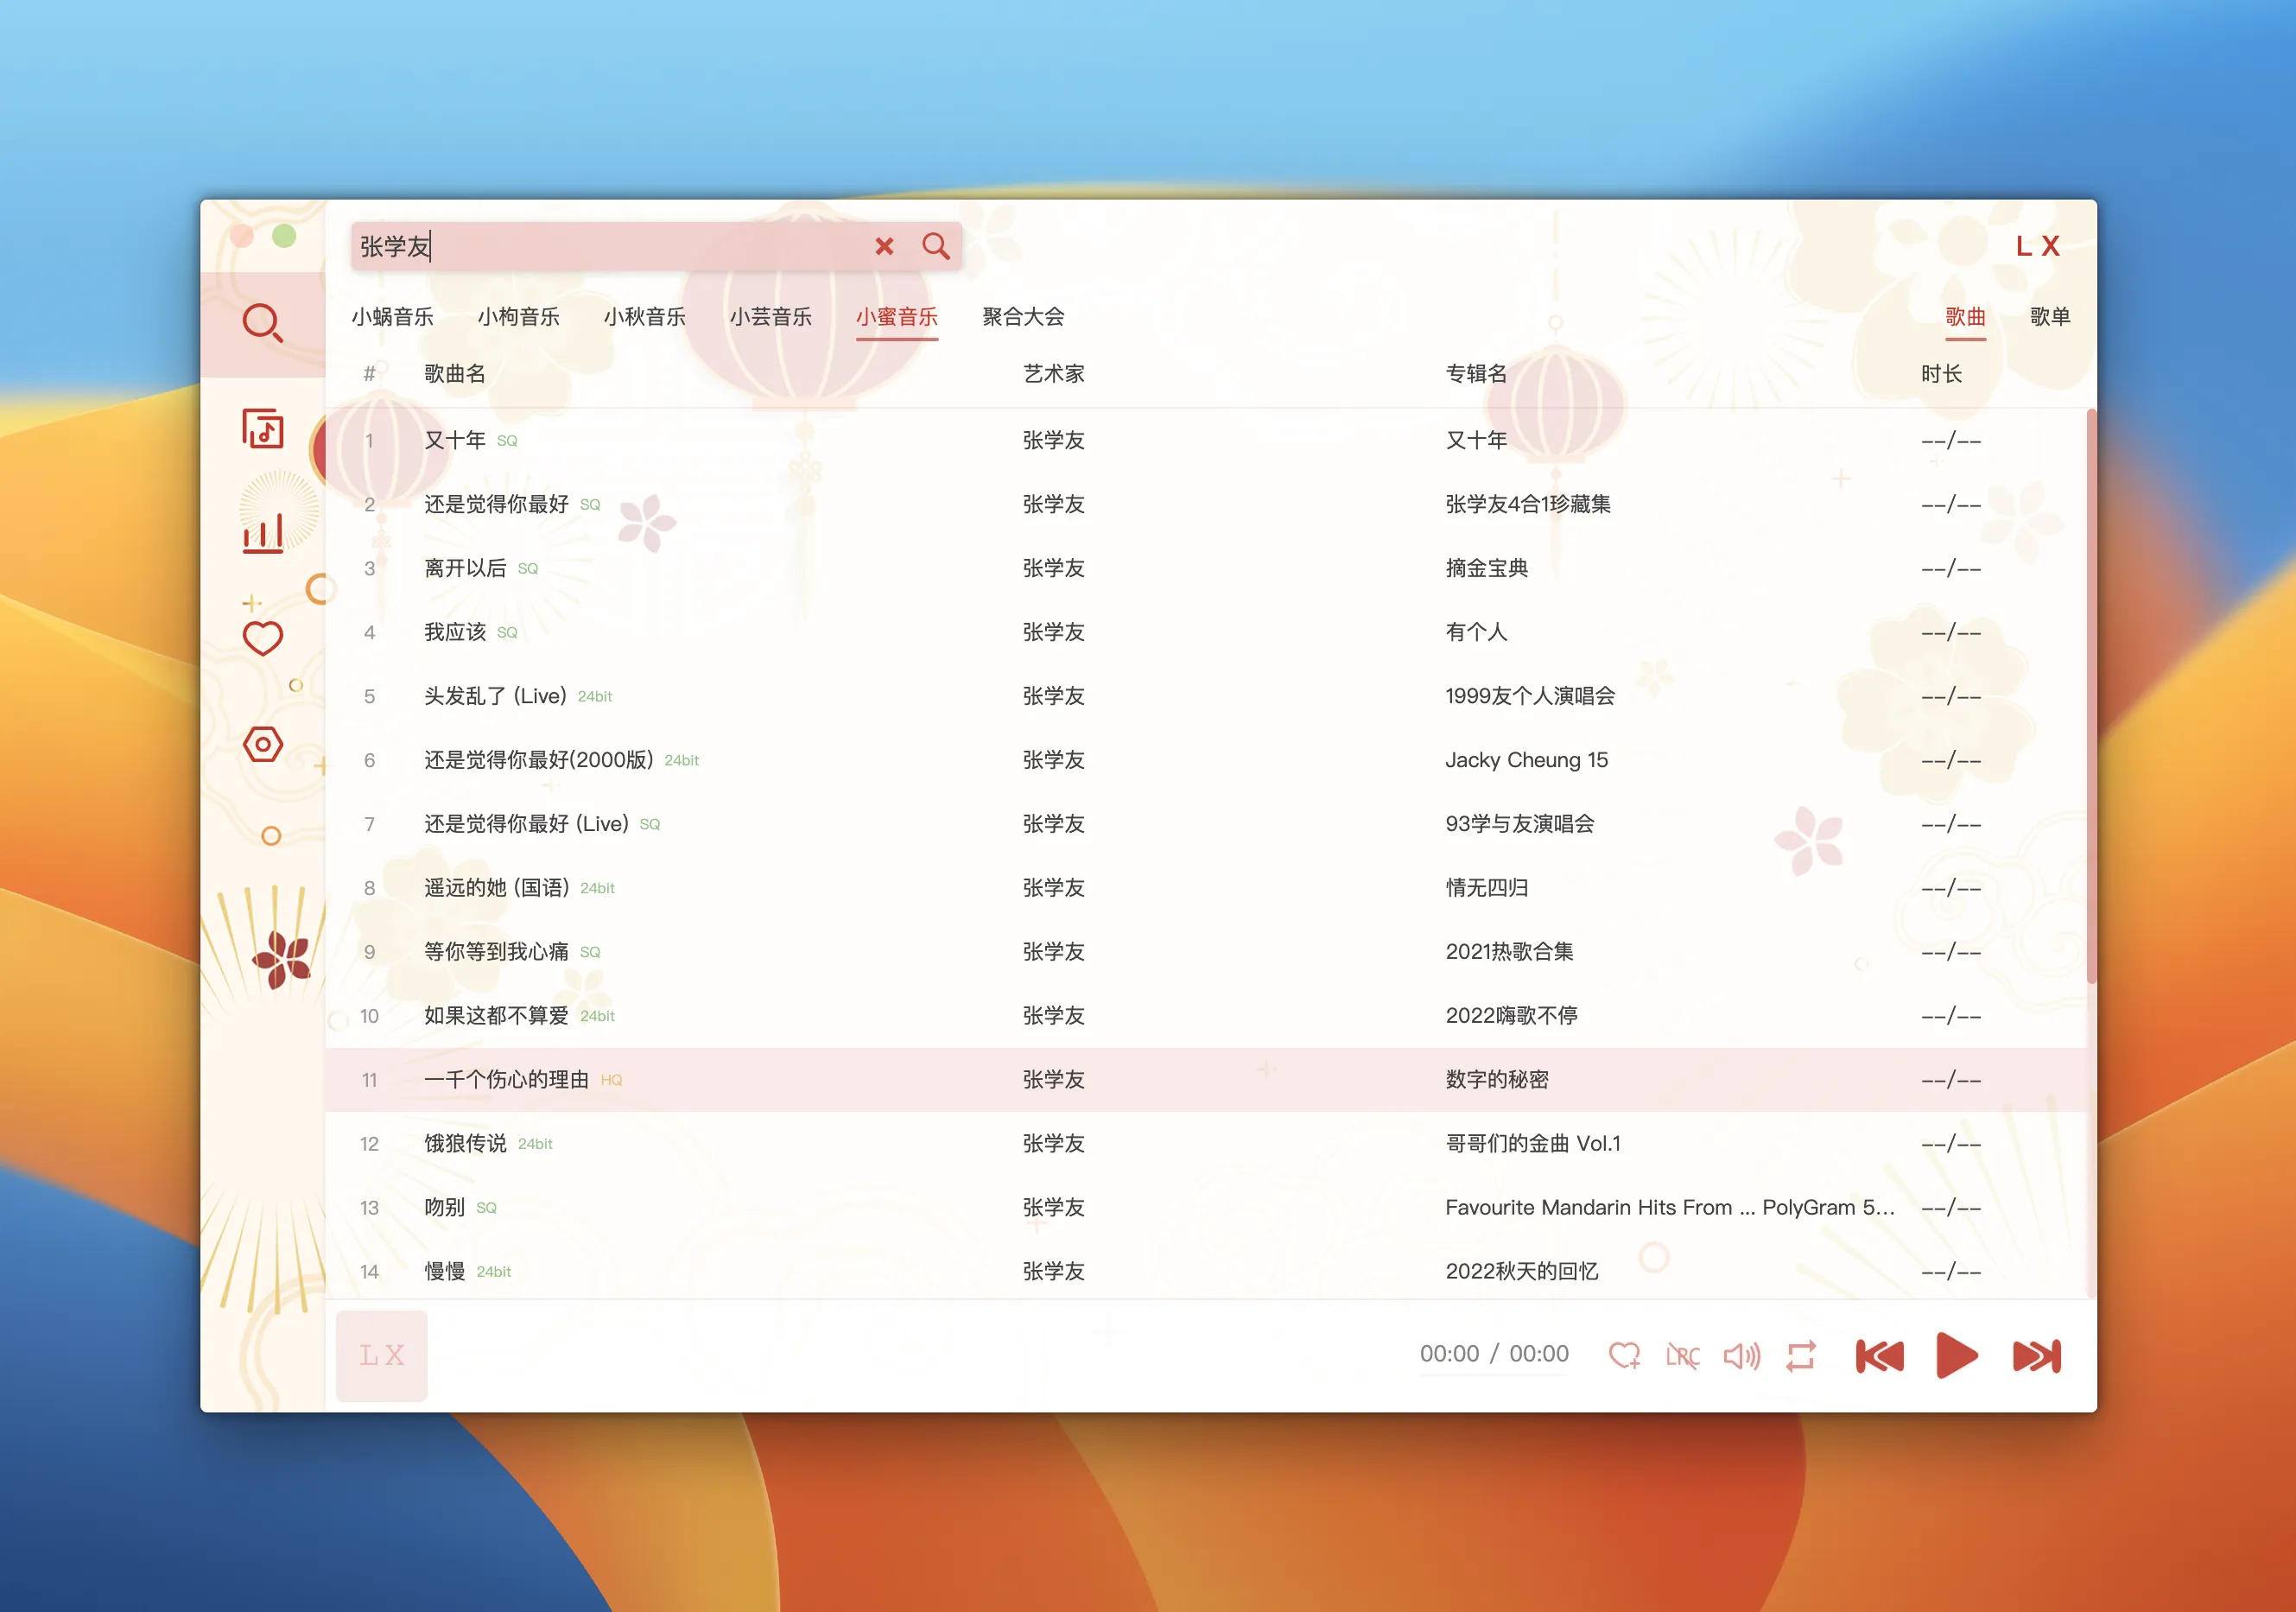Screen dimensions: 2296x1612
Task: Switch to the 歌单 results tab
Action: click(x=2051, y=317)
